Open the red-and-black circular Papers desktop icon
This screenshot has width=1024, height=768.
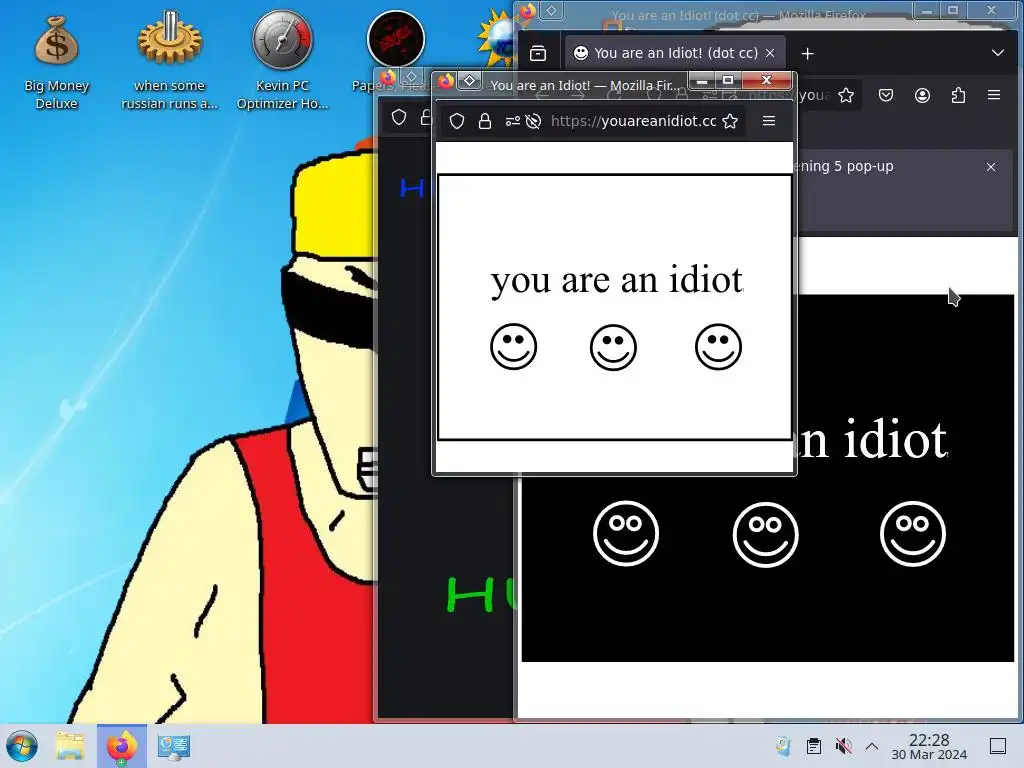396,39
